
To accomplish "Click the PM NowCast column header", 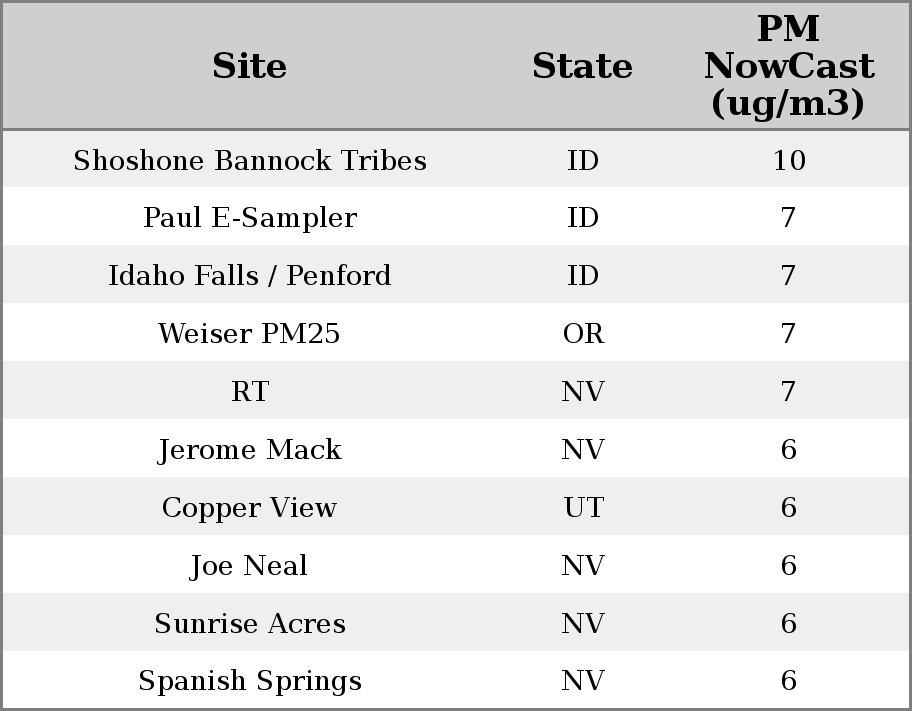I will pyautogui.click(x=788, y=66).
